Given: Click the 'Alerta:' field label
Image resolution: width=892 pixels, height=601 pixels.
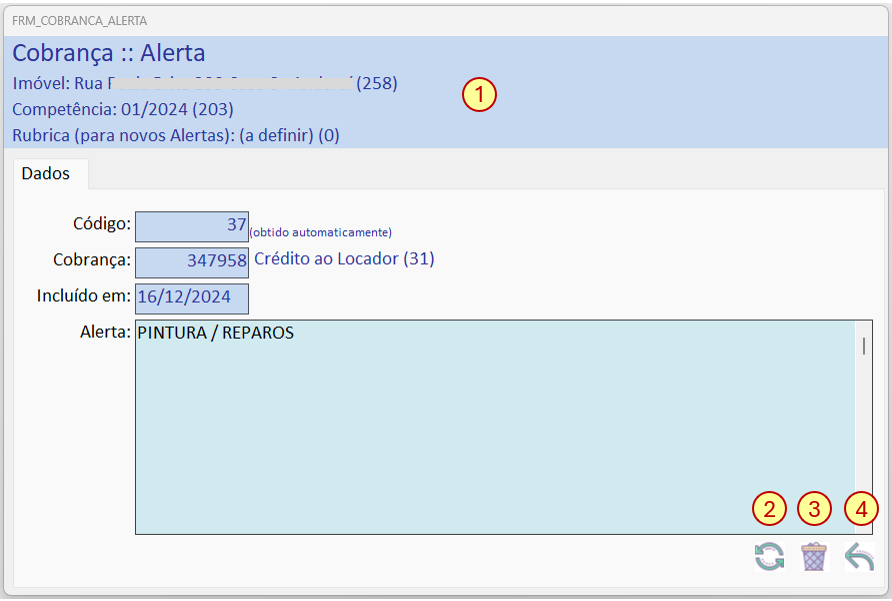Looking at the screenshot, I should (105, 332).
